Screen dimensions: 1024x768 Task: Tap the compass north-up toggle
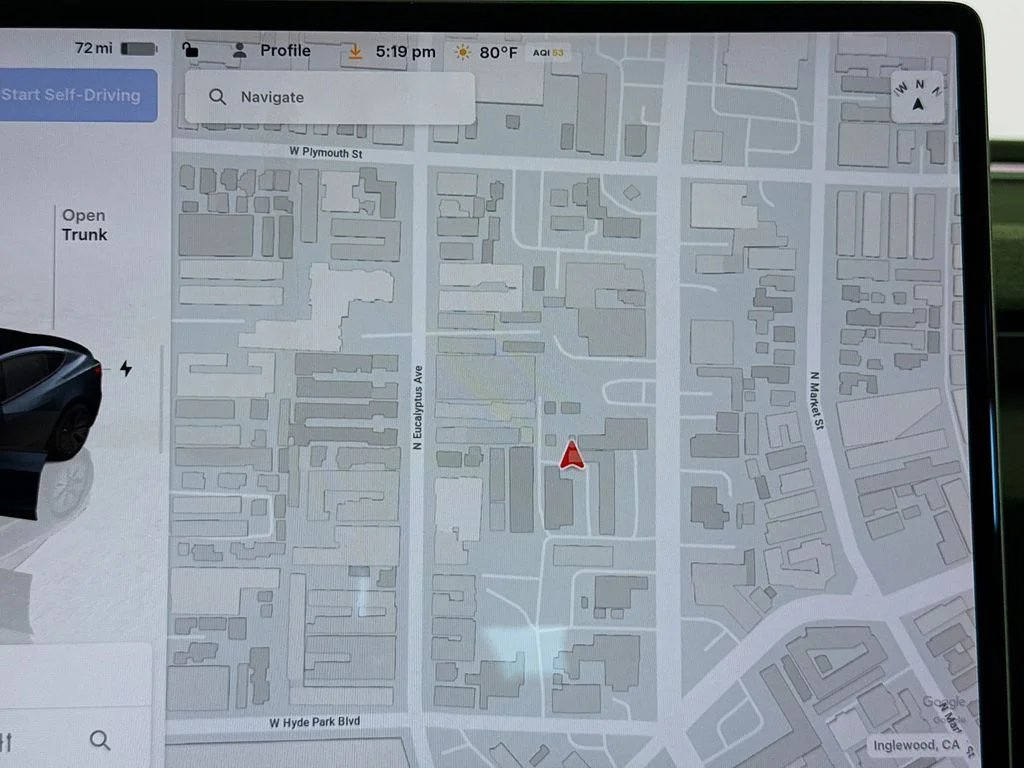coord(918,97)
